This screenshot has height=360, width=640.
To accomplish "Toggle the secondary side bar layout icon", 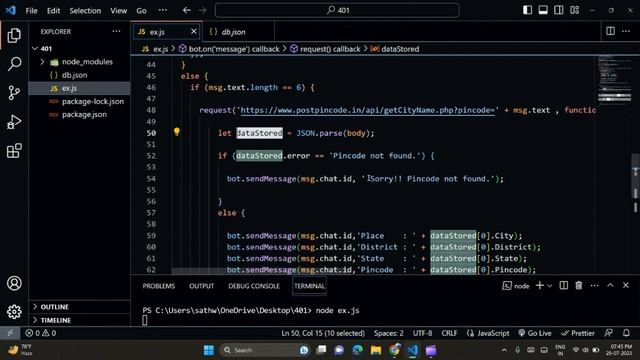I will 559,10.
